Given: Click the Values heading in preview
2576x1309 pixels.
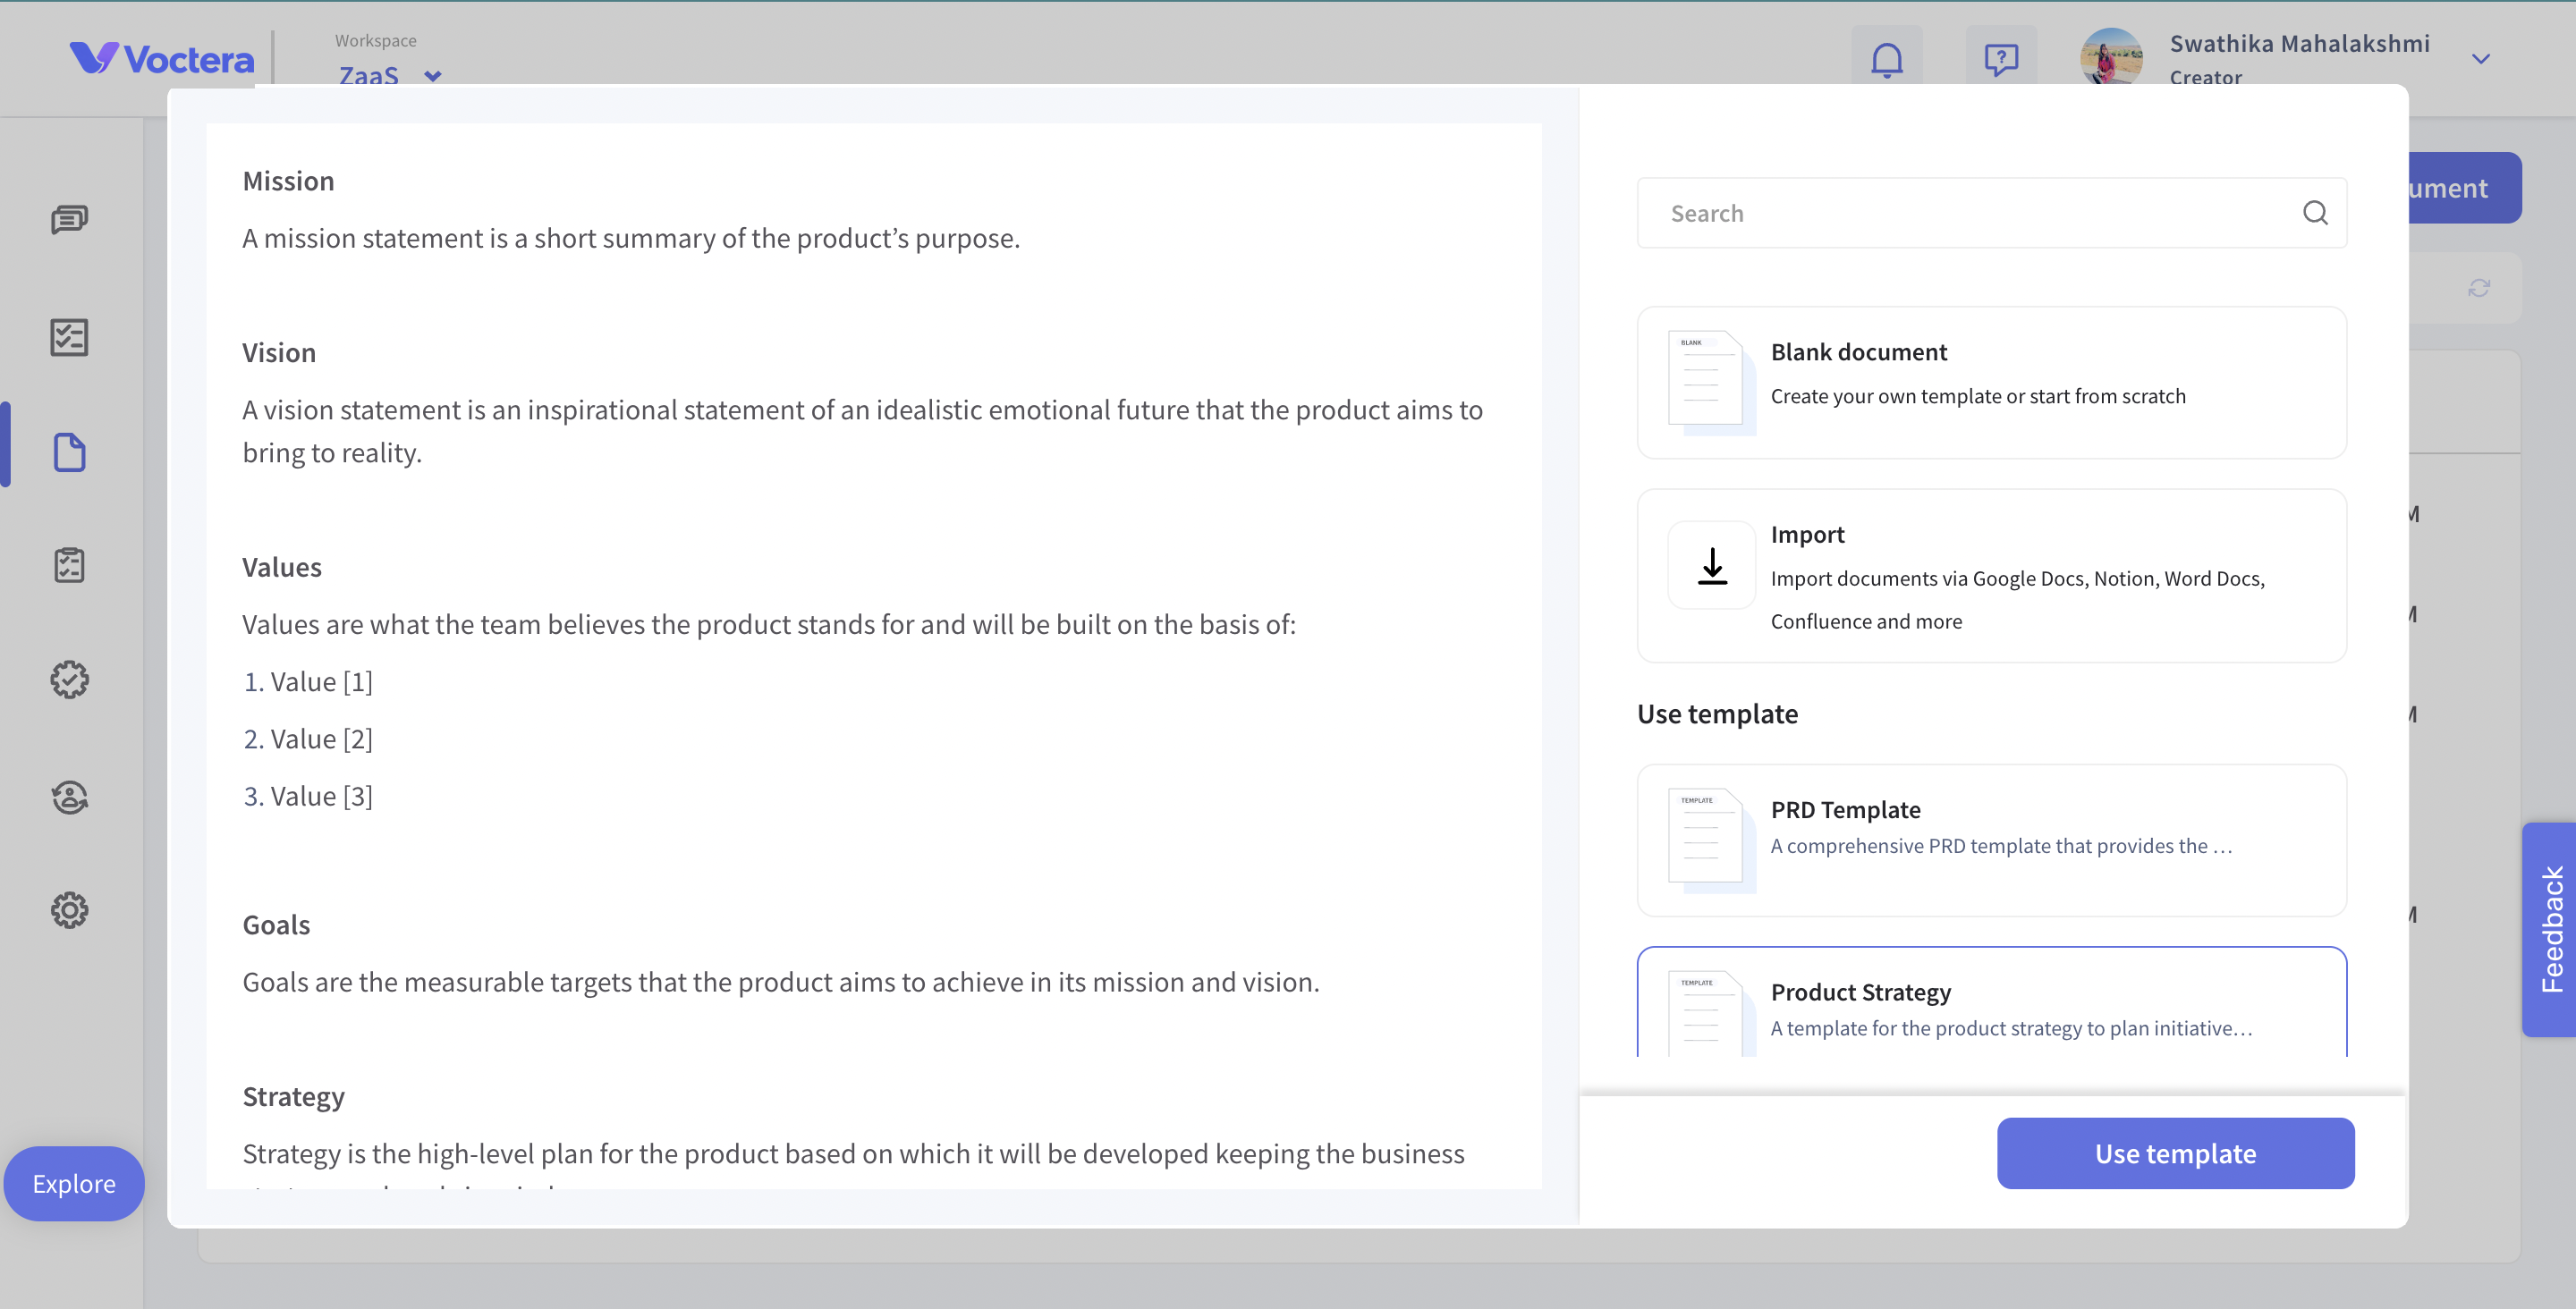Looking at the screenshot, I should click(282, 567).
